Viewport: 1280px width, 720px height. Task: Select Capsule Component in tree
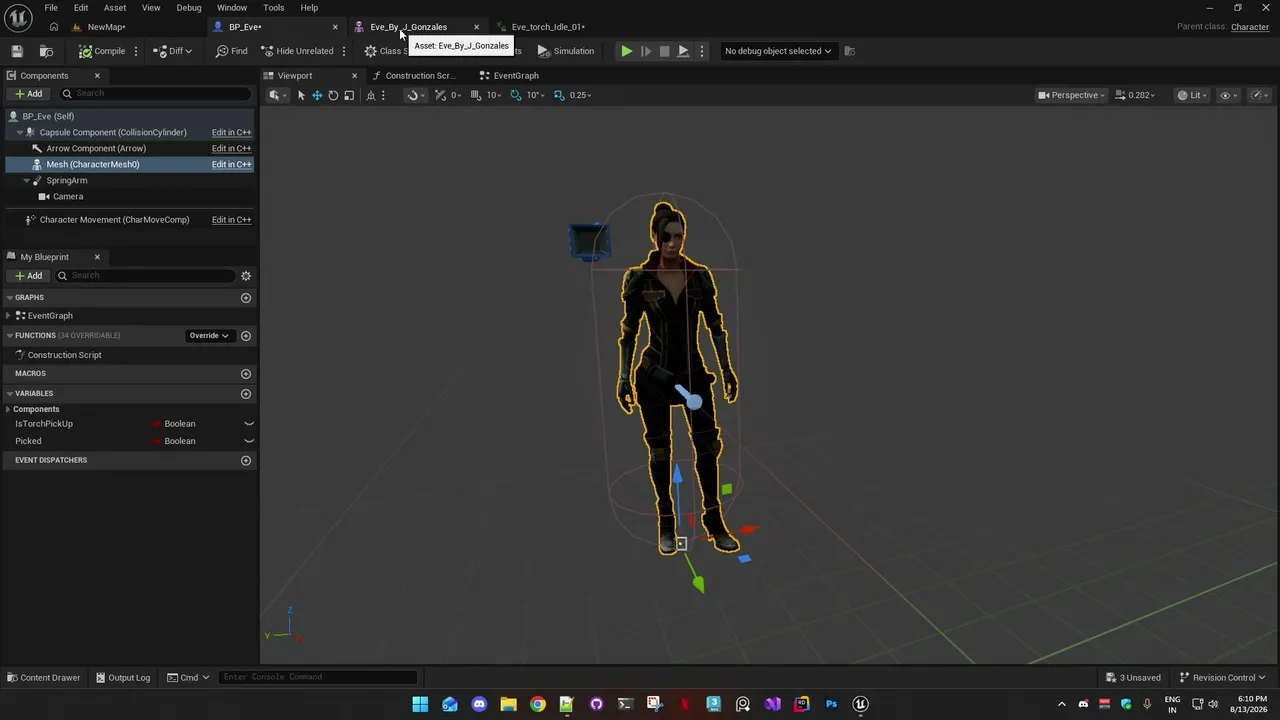tap(113, 132)
